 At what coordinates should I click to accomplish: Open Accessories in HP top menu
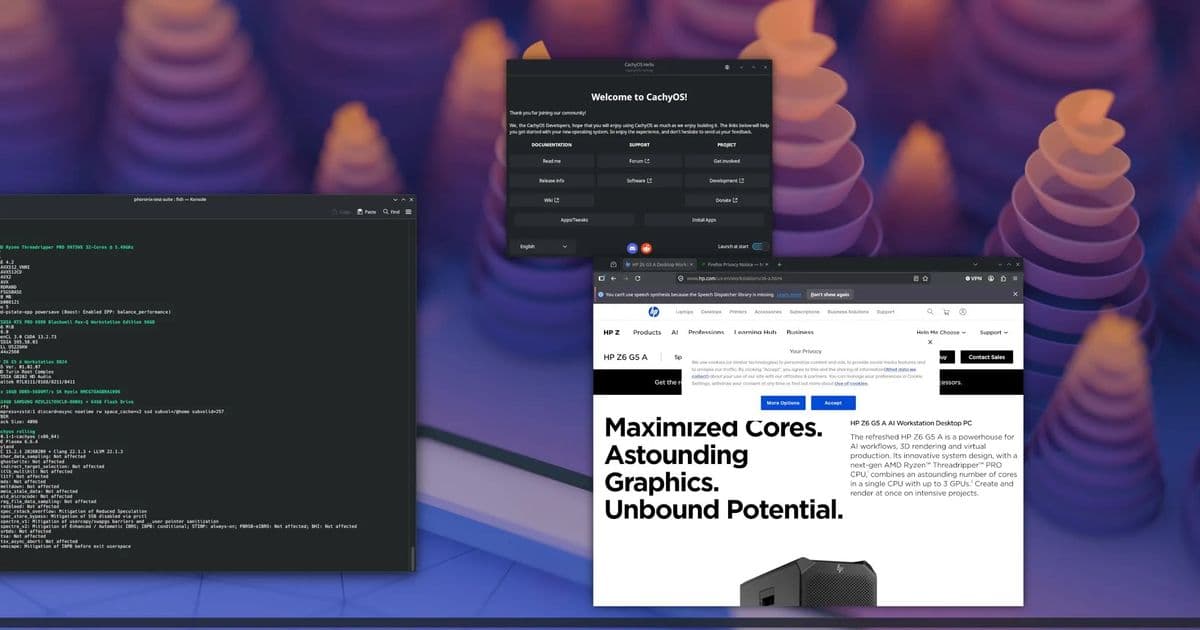pyautogui.click(x=768, y=312)
